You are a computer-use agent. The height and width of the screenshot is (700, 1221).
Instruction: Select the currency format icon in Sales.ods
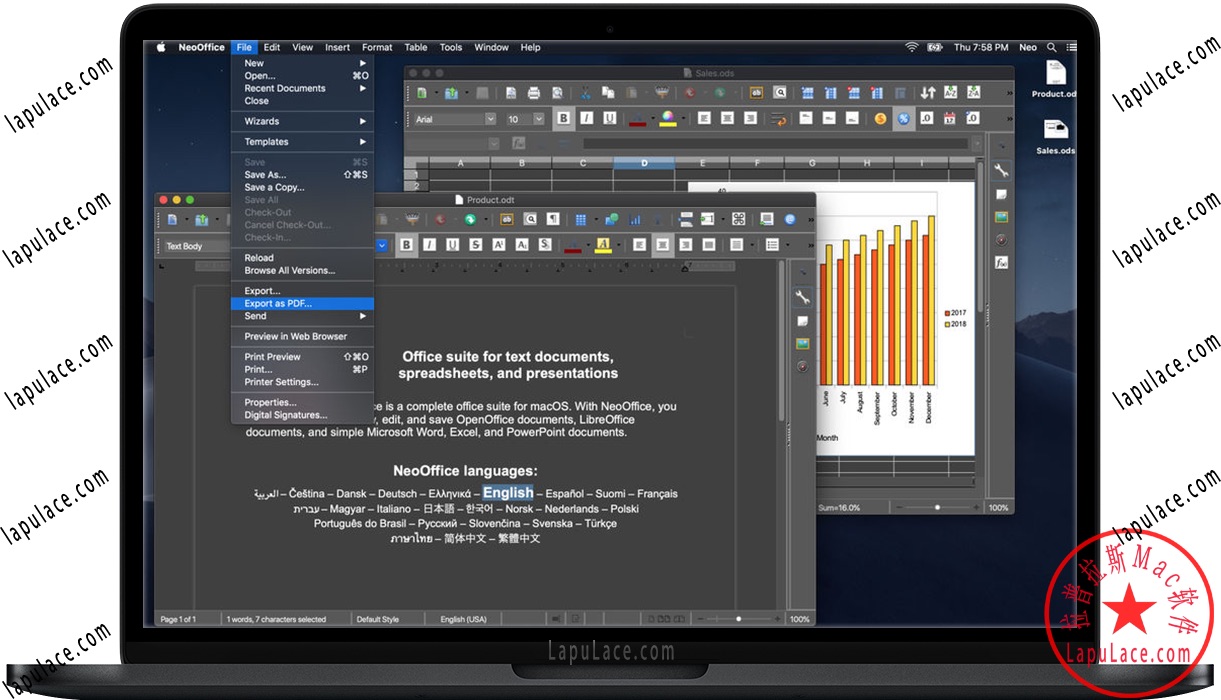[879, 118]
